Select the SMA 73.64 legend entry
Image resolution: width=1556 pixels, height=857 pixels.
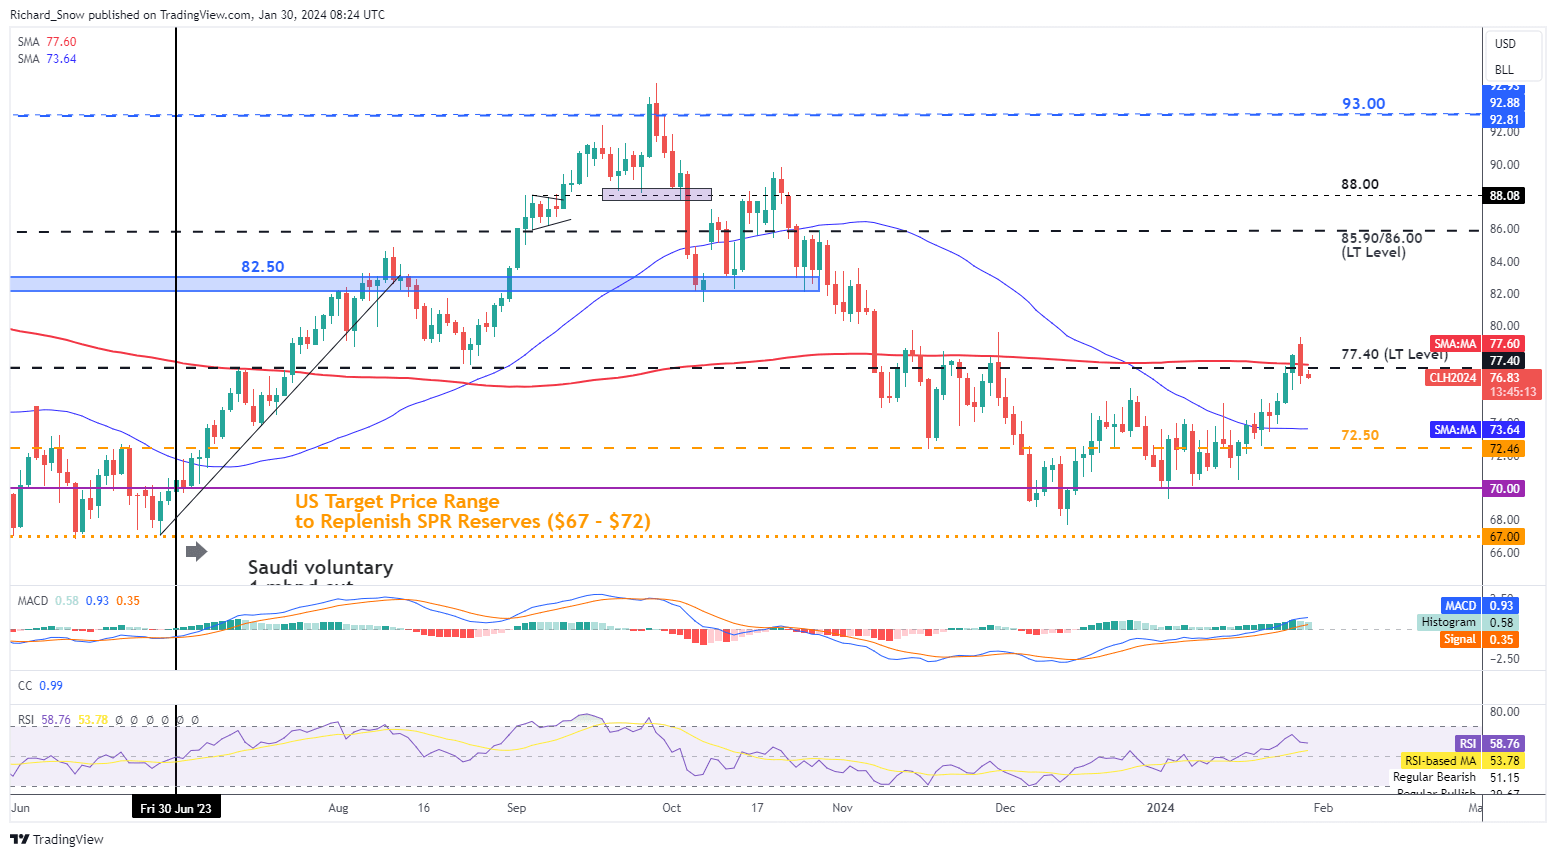click(x=47, y=59)
